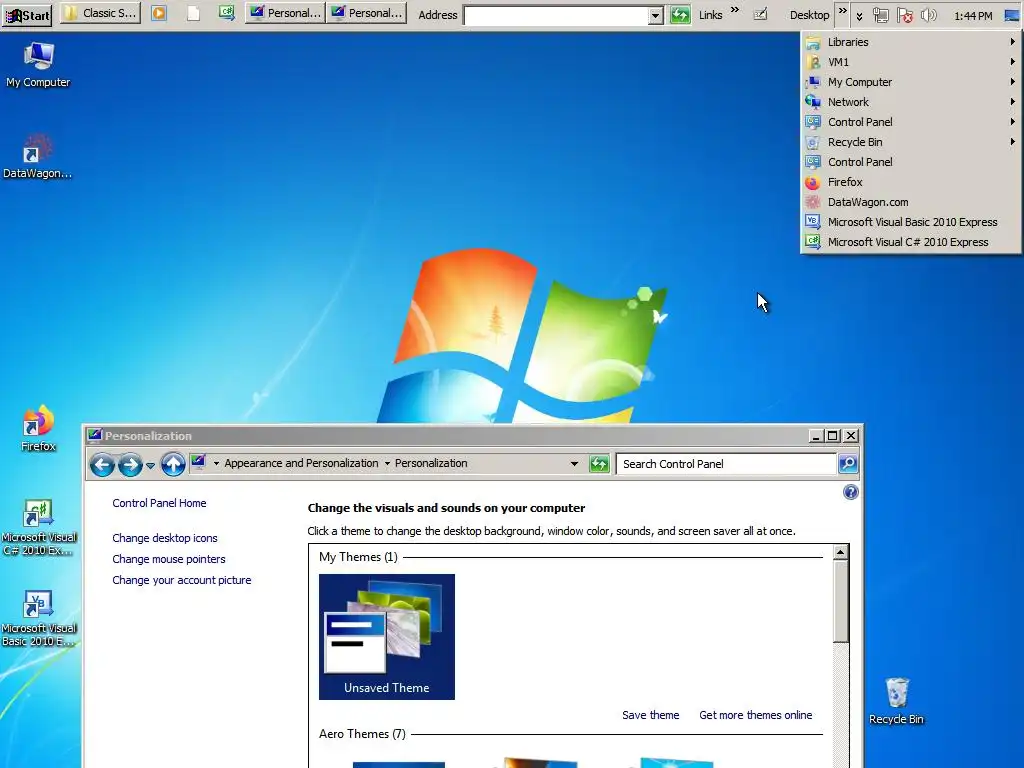This screenshot has width=1024, height=768.
Task: Switch to Classic S... taskbar window
Action: [100, 13]
